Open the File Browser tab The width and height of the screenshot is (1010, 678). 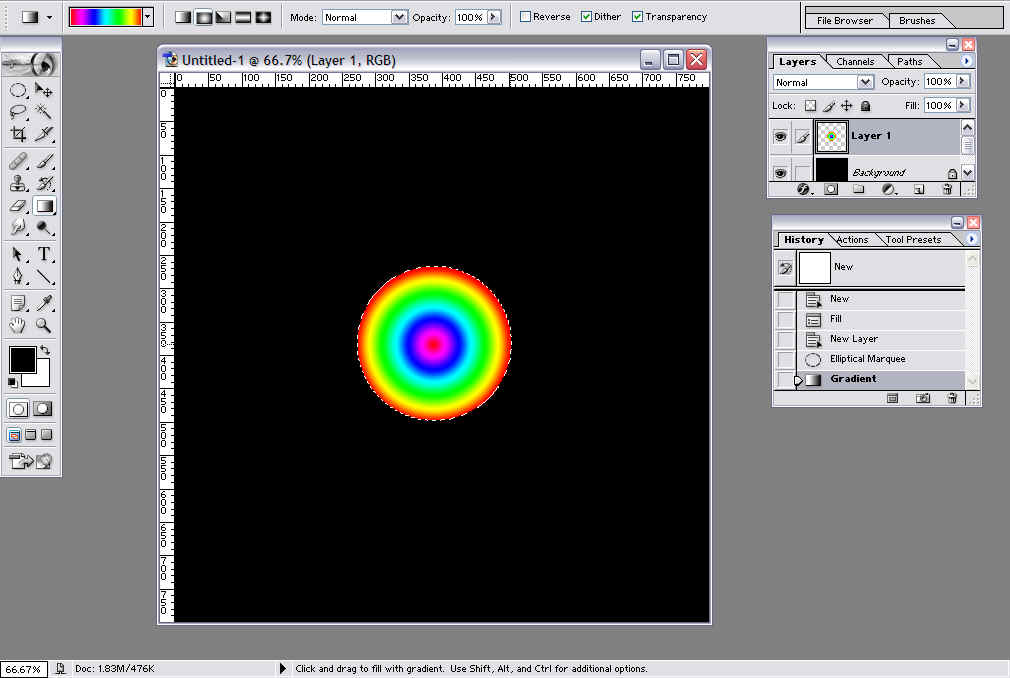point(844,21)
